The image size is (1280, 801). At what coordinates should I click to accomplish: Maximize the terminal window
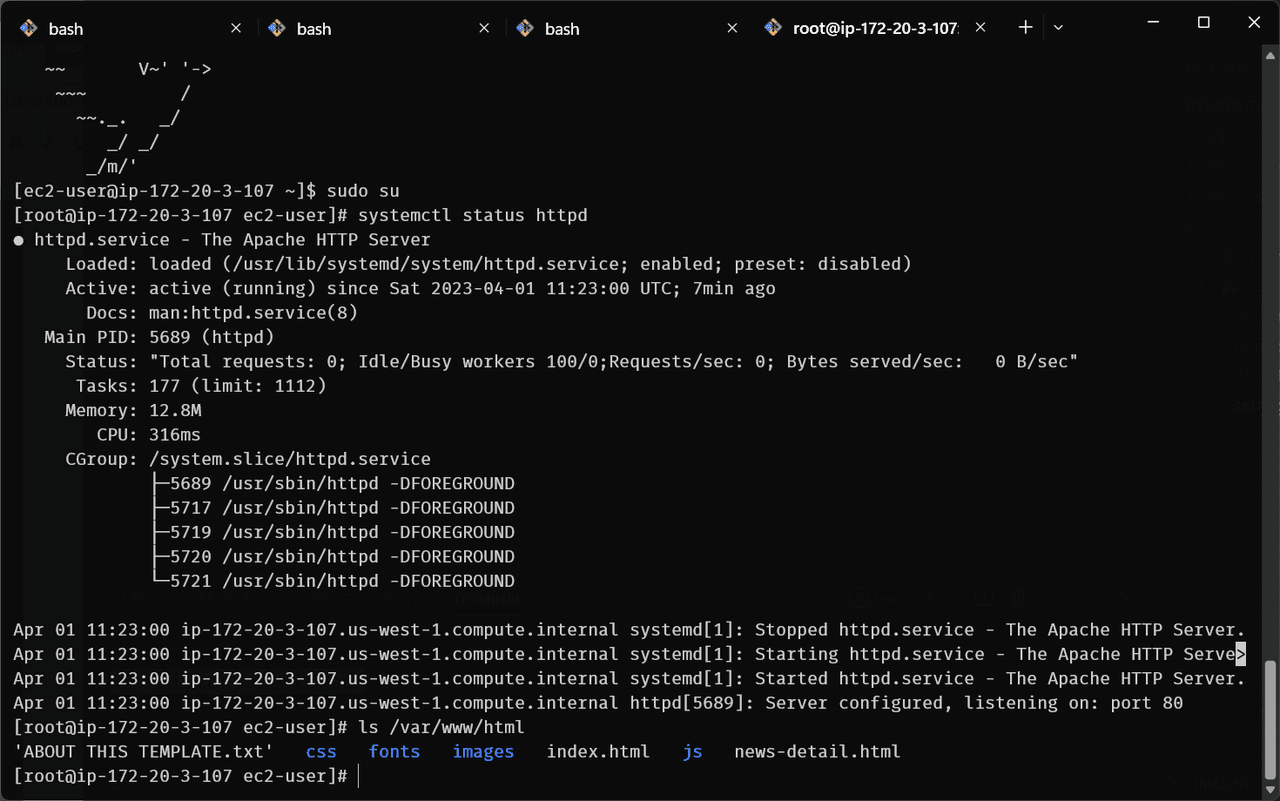[x=1204, y=22]
